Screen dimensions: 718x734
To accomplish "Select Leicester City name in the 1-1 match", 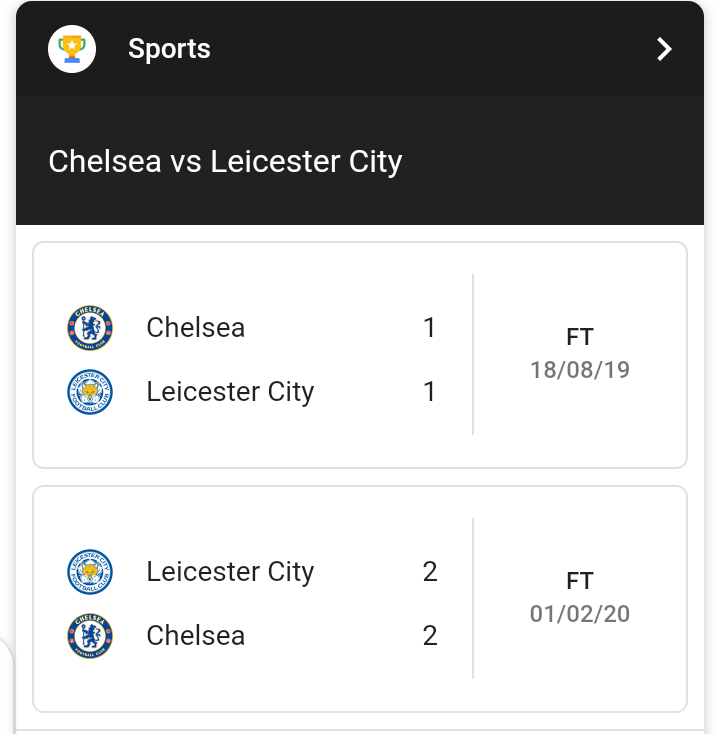I will (230, 392).
